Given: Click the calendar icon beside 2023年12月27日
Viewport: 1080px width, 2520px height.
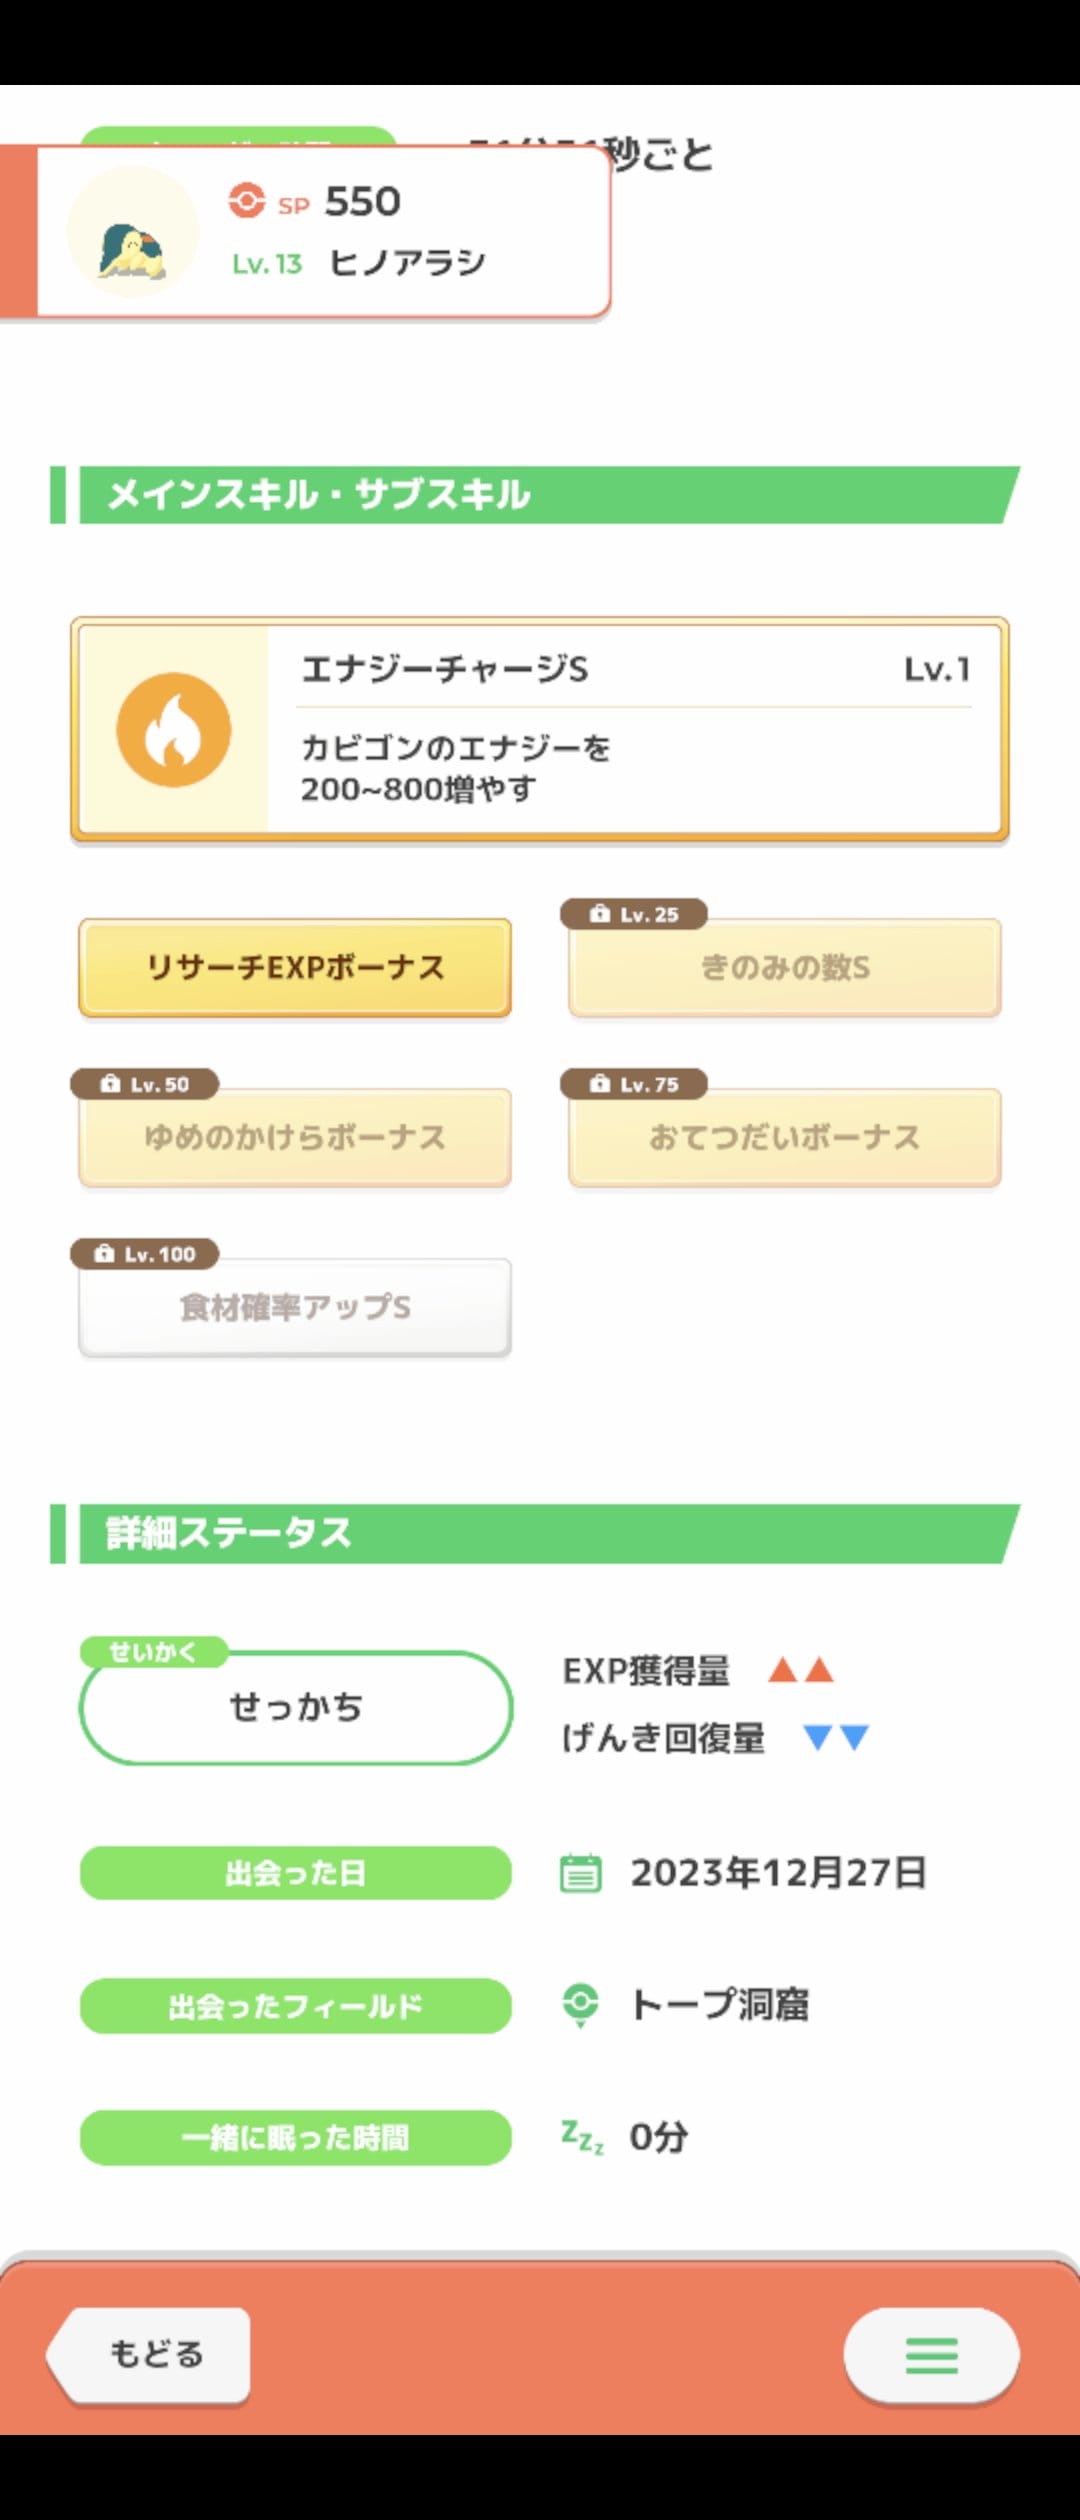Looking at the screenshot, I should [581, 1873].
